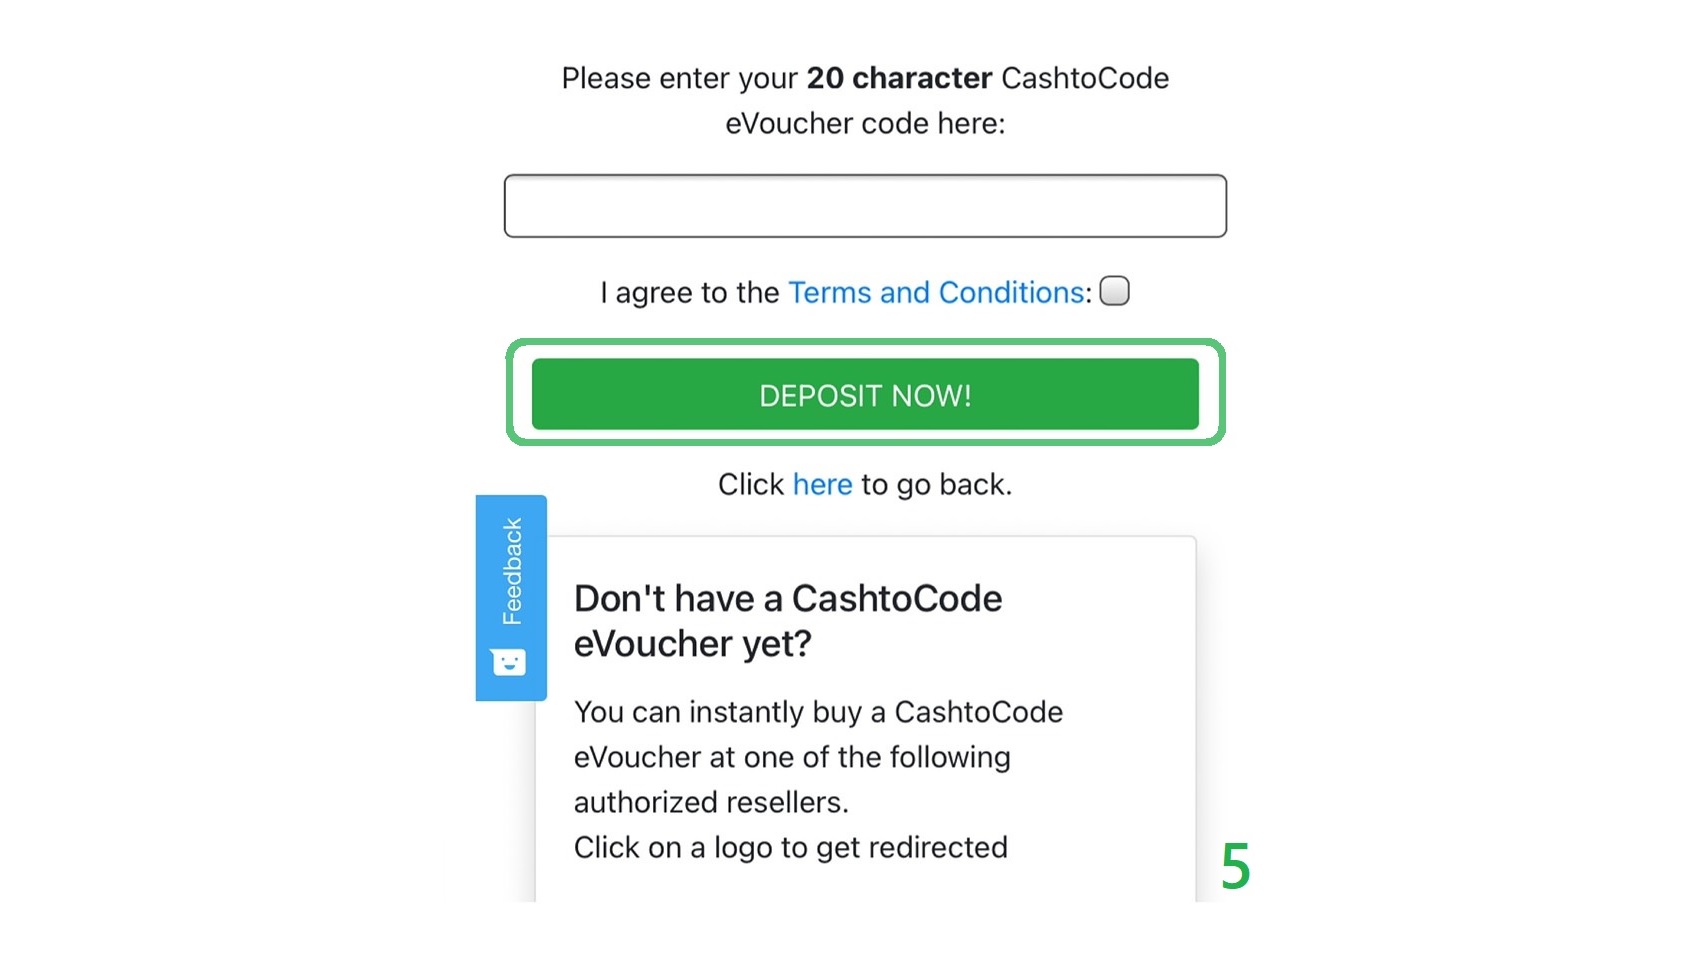Click the word "CashtoCode" in the top instruction
This screenshot has width=1706, height=960.
click(1084, 78)
